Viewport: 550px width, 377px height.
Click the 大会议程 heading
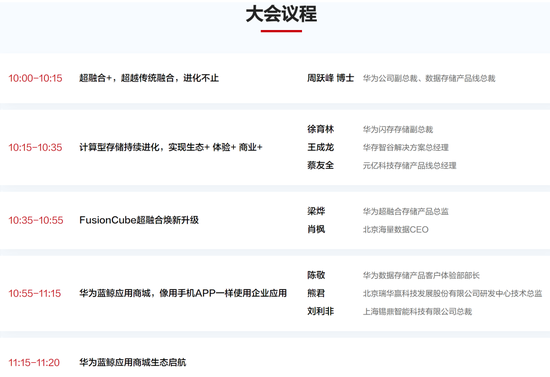(x=281, y=14)
